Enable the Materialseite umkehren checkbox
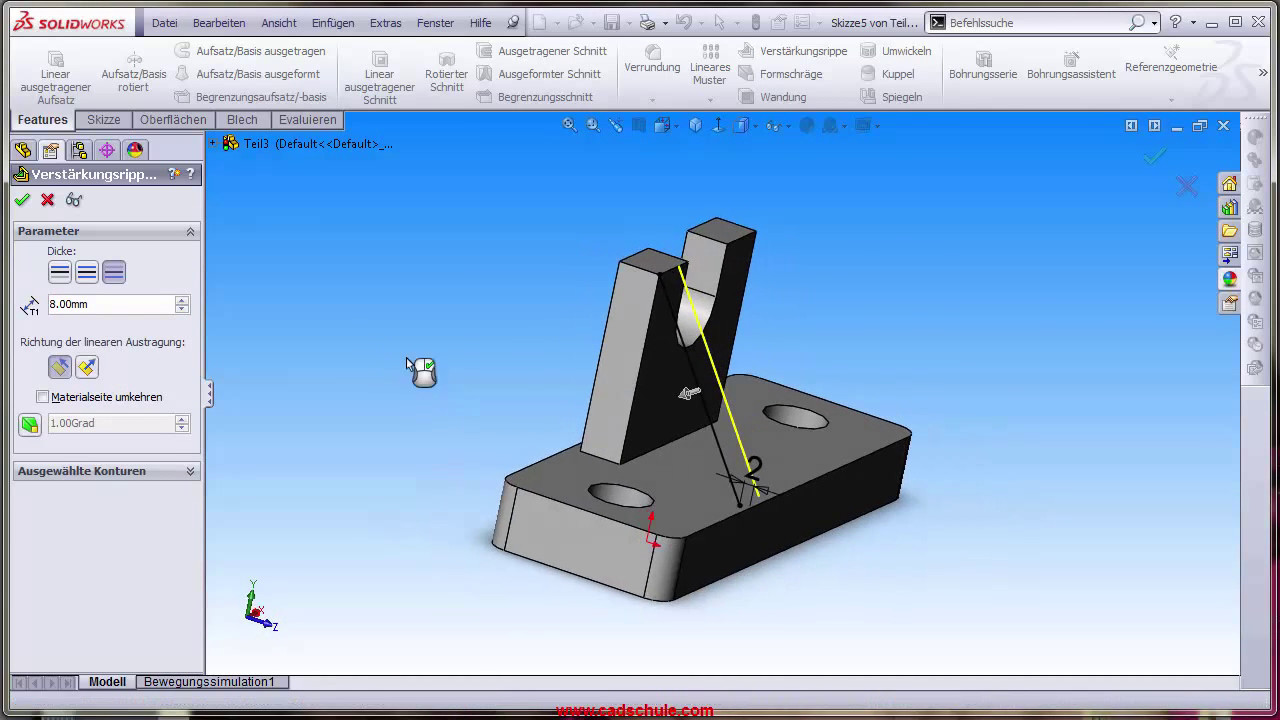Screen dimensions: 1280x720 [x=42, y=397]
